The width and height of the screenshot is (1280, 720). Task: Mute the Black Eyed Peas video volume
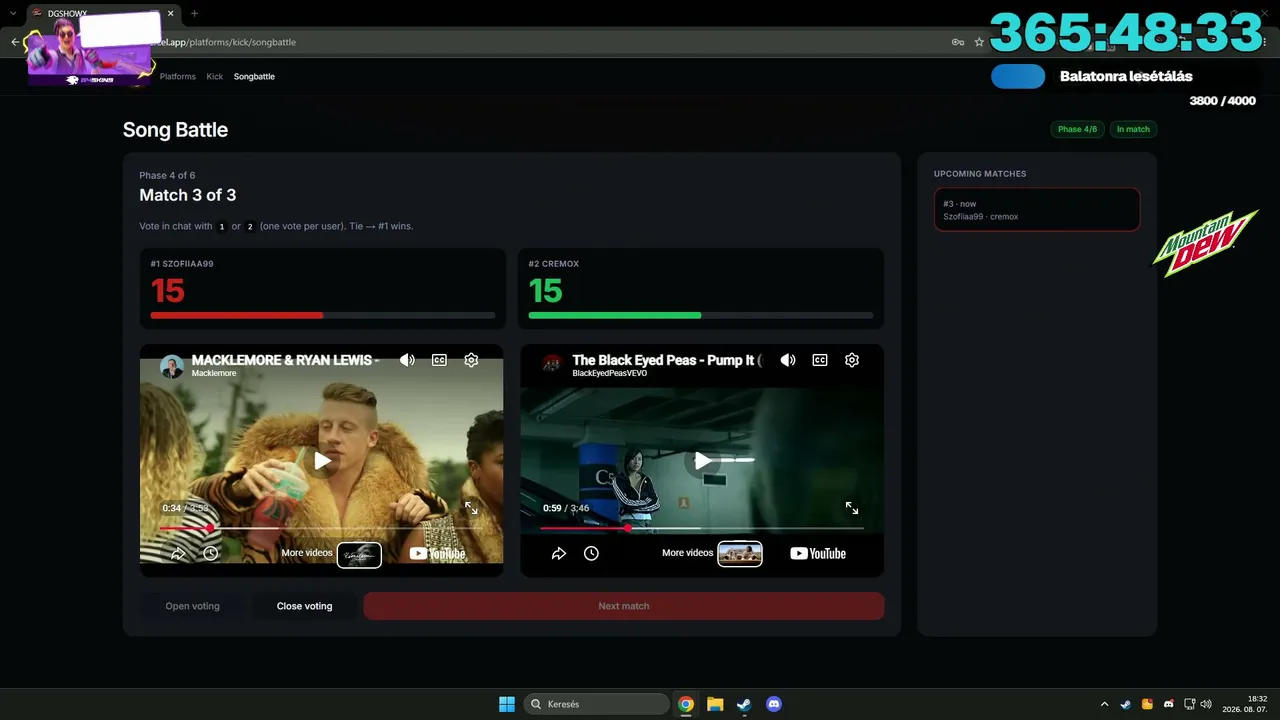(788, 360)
